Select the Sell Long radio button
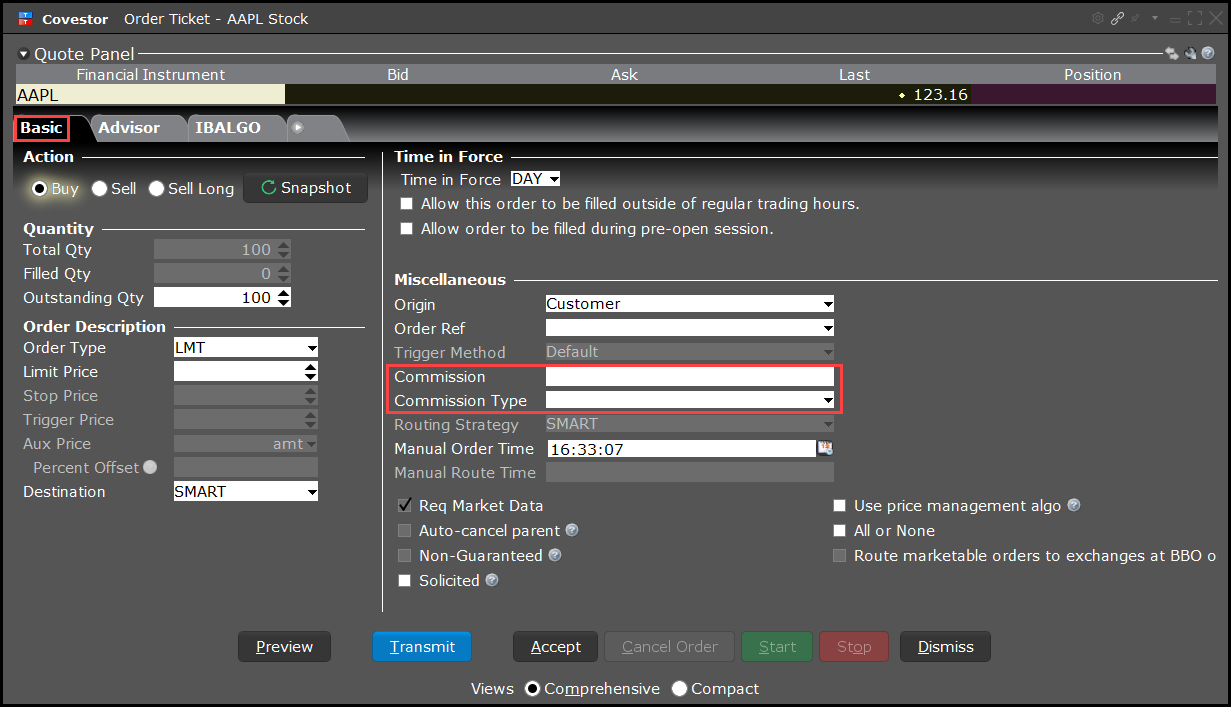 coord(156,188)
